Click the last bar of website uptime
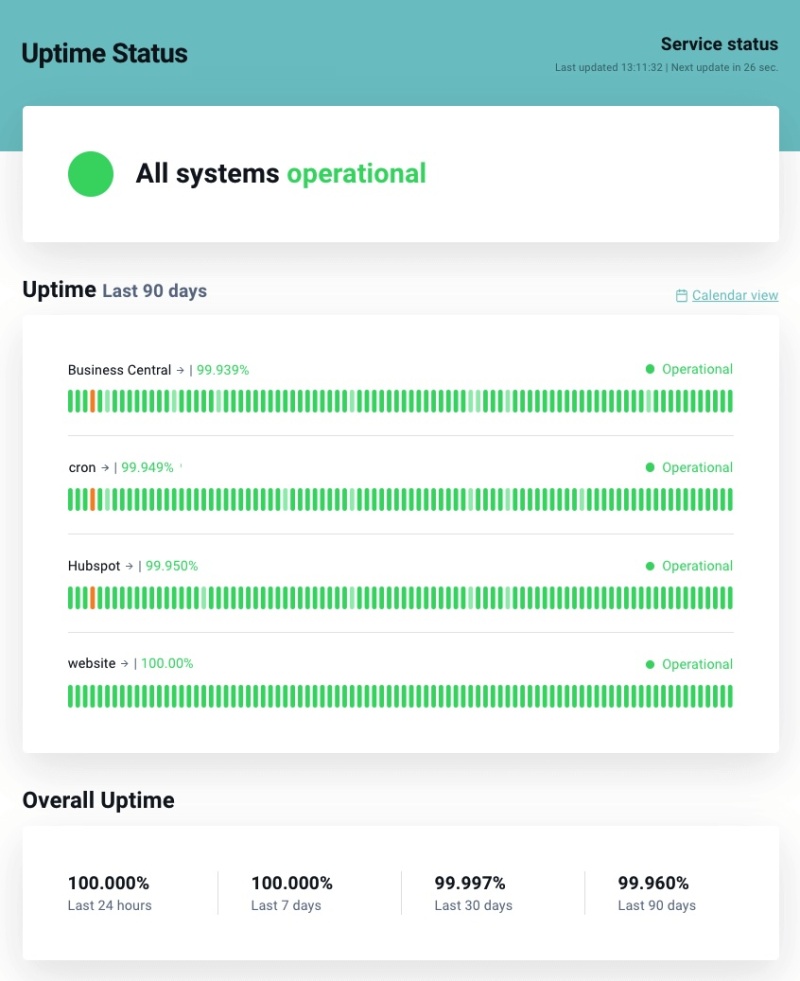This screenshot has width=800, height=981. [730, 696]
